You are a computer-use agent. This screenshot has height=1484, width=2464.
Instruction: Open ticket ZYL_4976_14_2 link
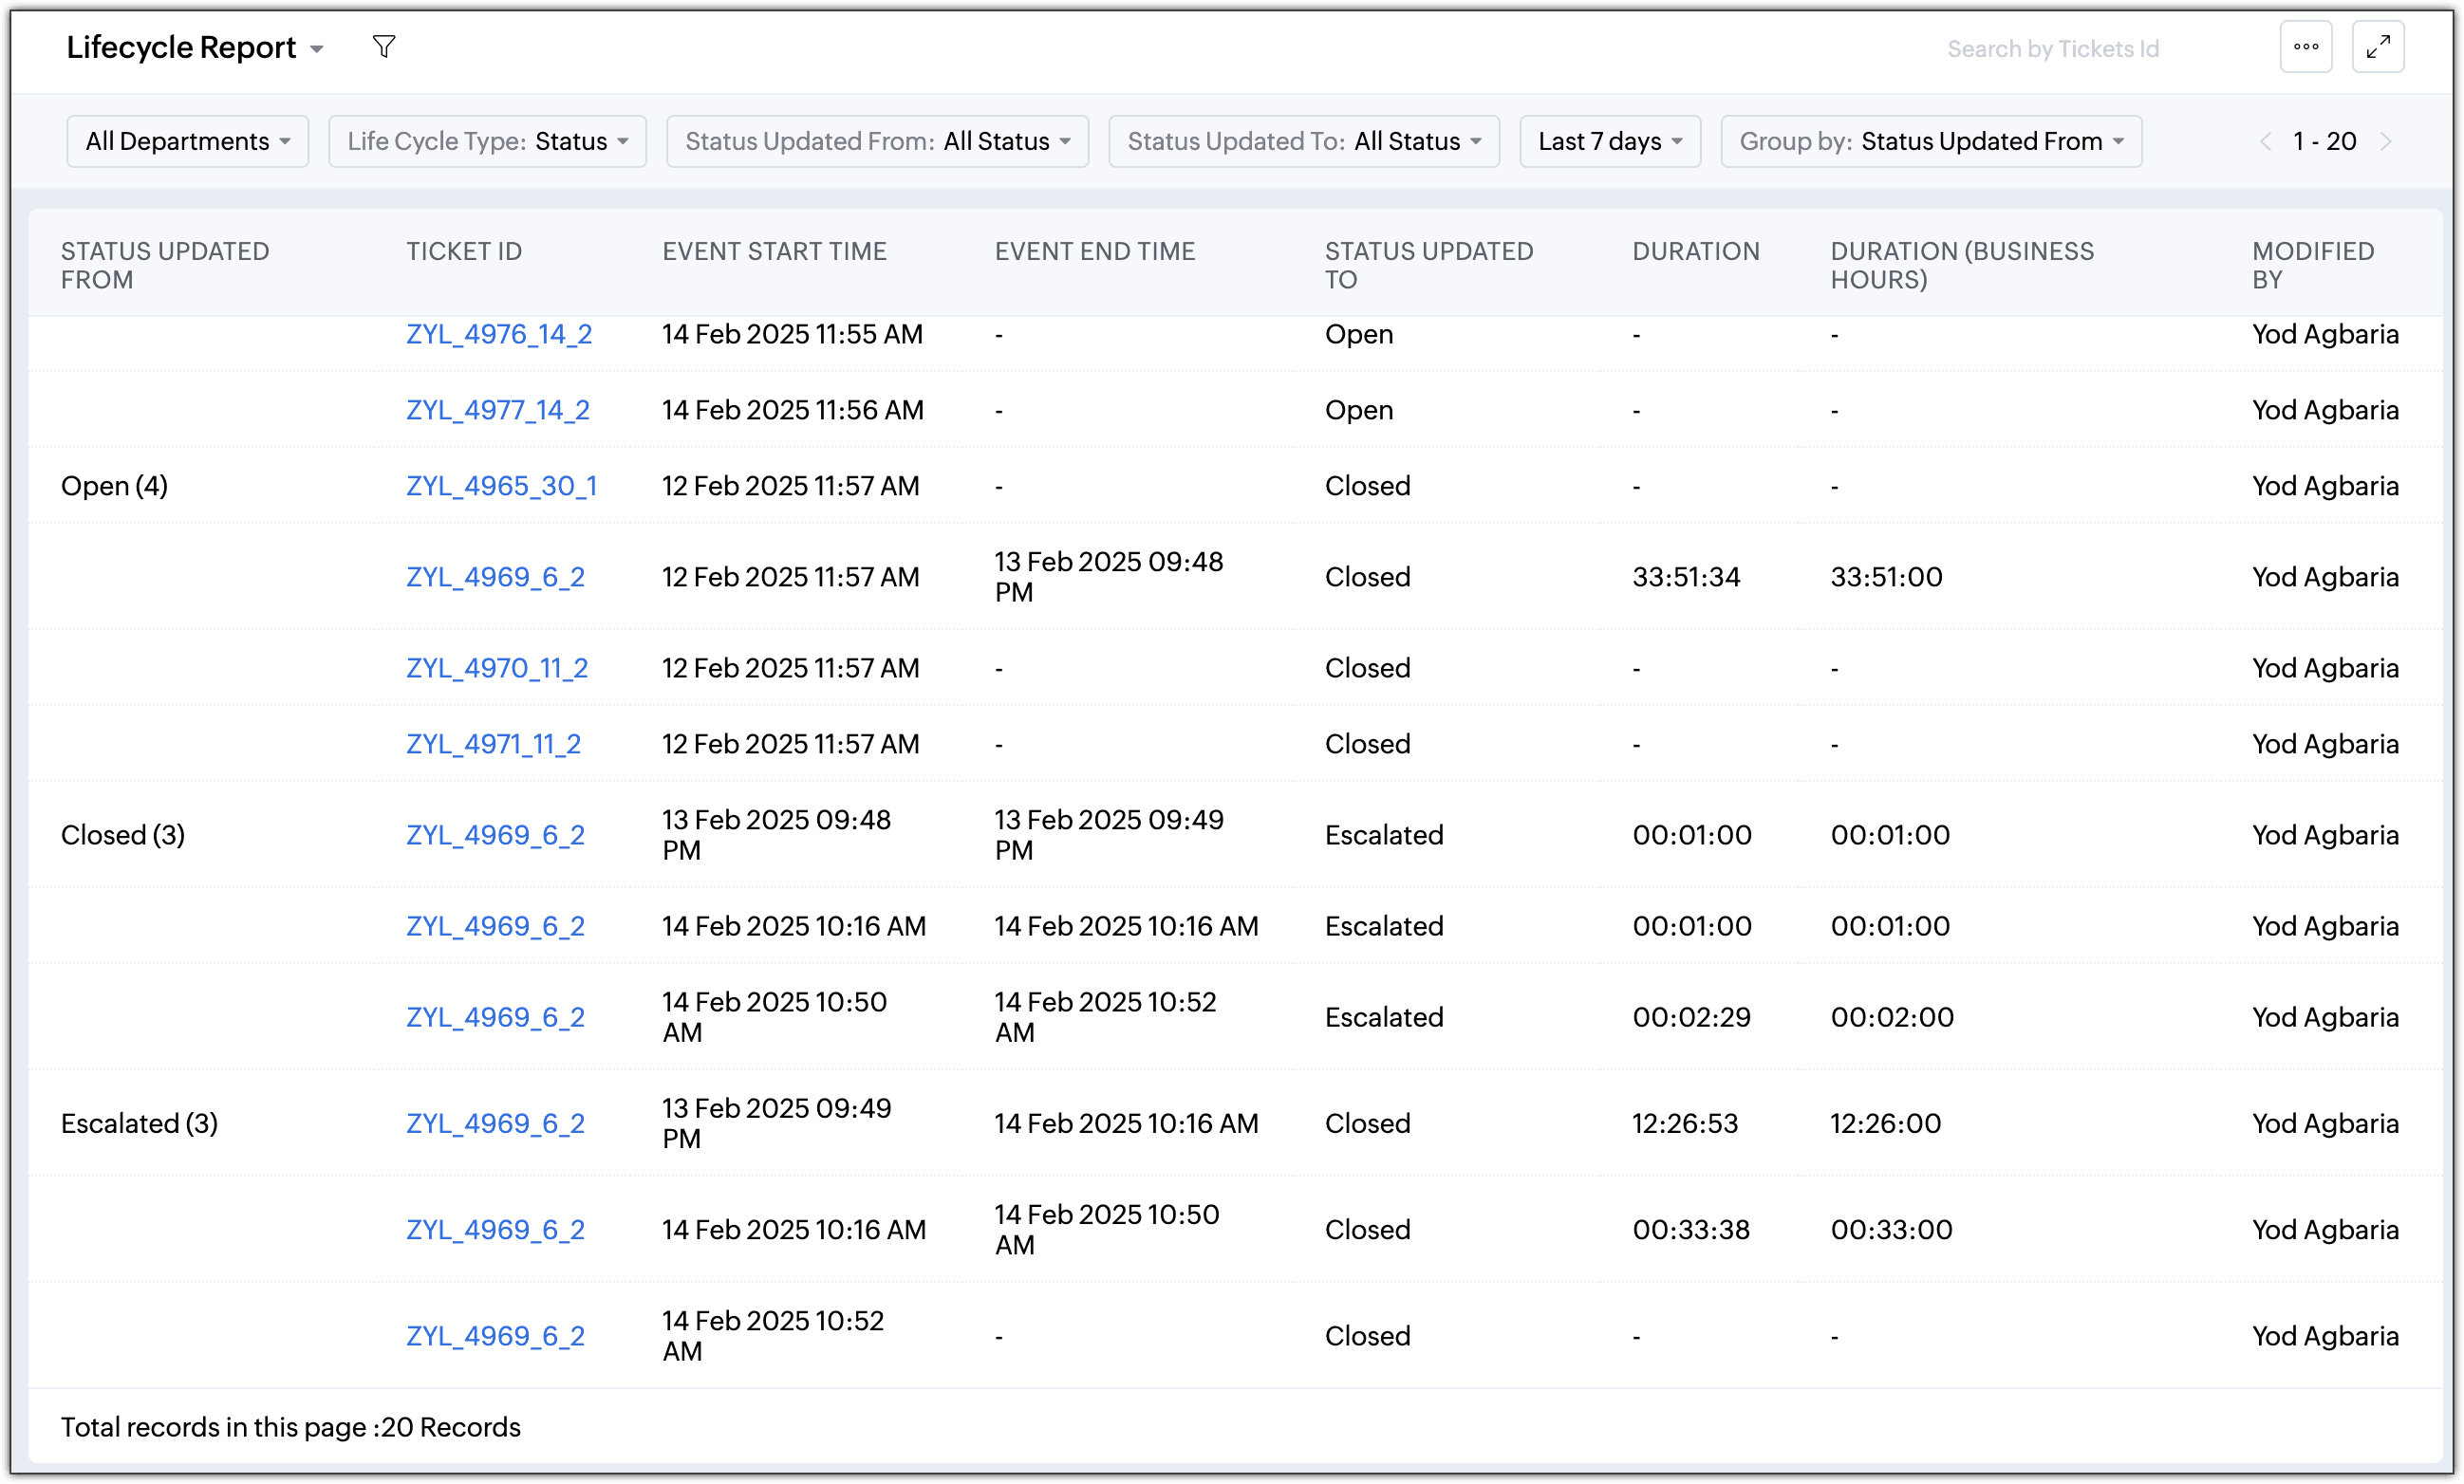pos(498,334)
